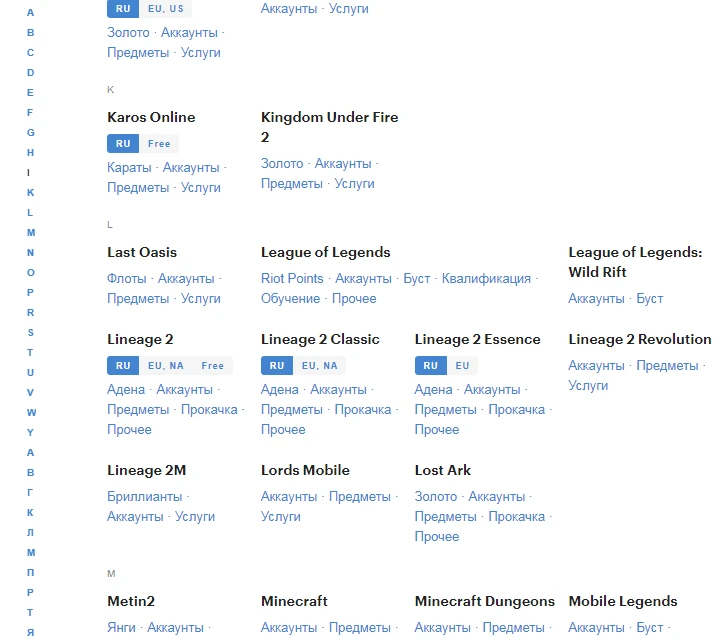Open Riot Points under League of Legends
Viewport: 728px width, 639px height.
coord(292,278)
